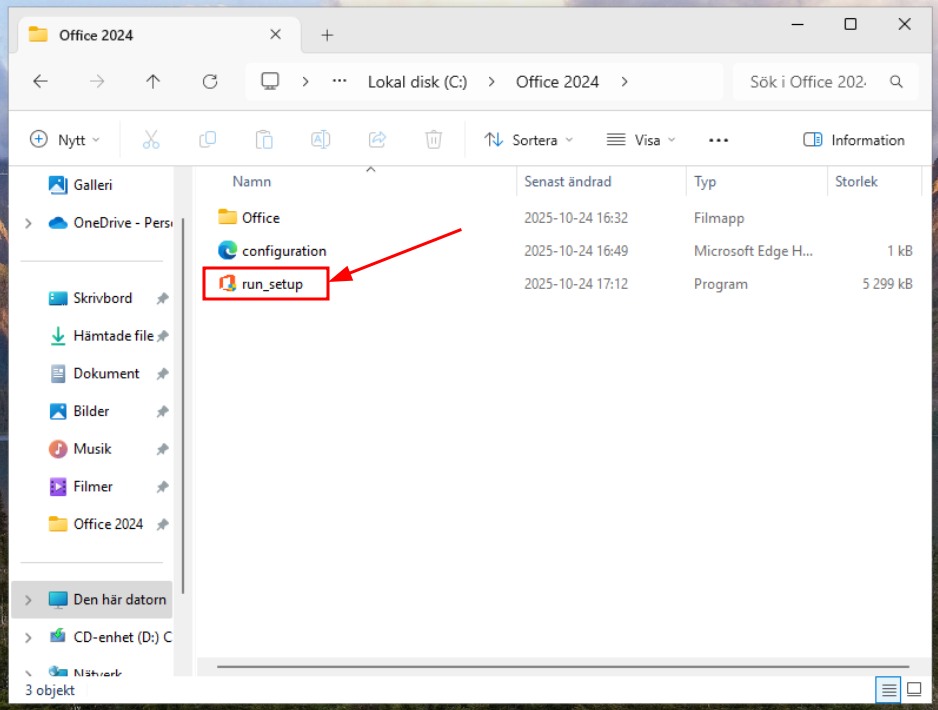Image resolution: width=938 pixels, height=710 pixels.
Task: Open the Sortera dropdown menu
Action: (529, 140)
